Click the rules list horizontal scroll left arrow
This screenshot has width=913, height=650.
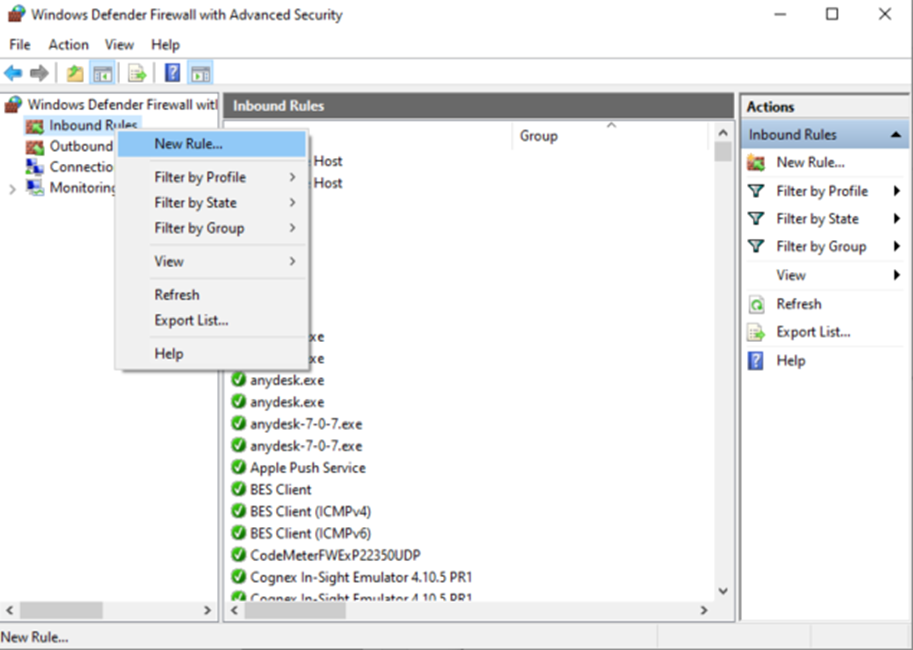click(x=235, y=610)
